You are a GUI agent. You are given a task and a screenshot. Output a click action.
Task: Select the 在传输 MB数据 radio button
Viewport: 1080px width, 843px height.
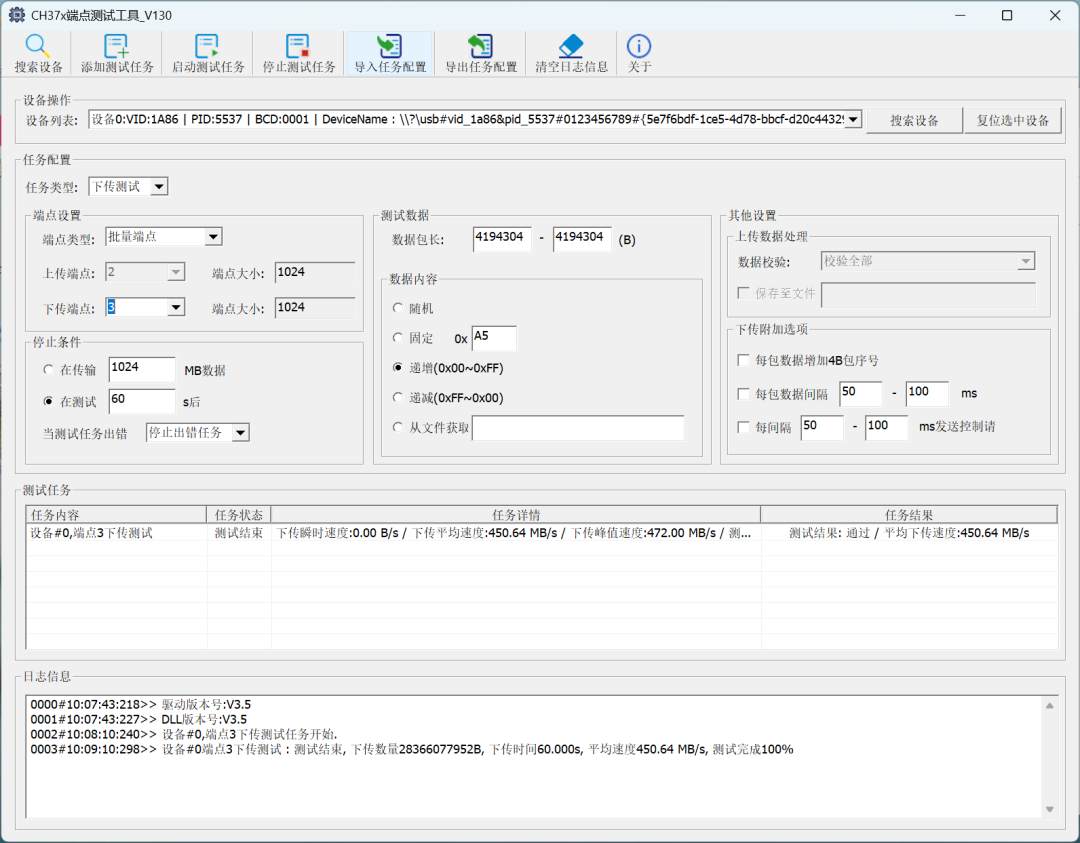click(48, 370)
